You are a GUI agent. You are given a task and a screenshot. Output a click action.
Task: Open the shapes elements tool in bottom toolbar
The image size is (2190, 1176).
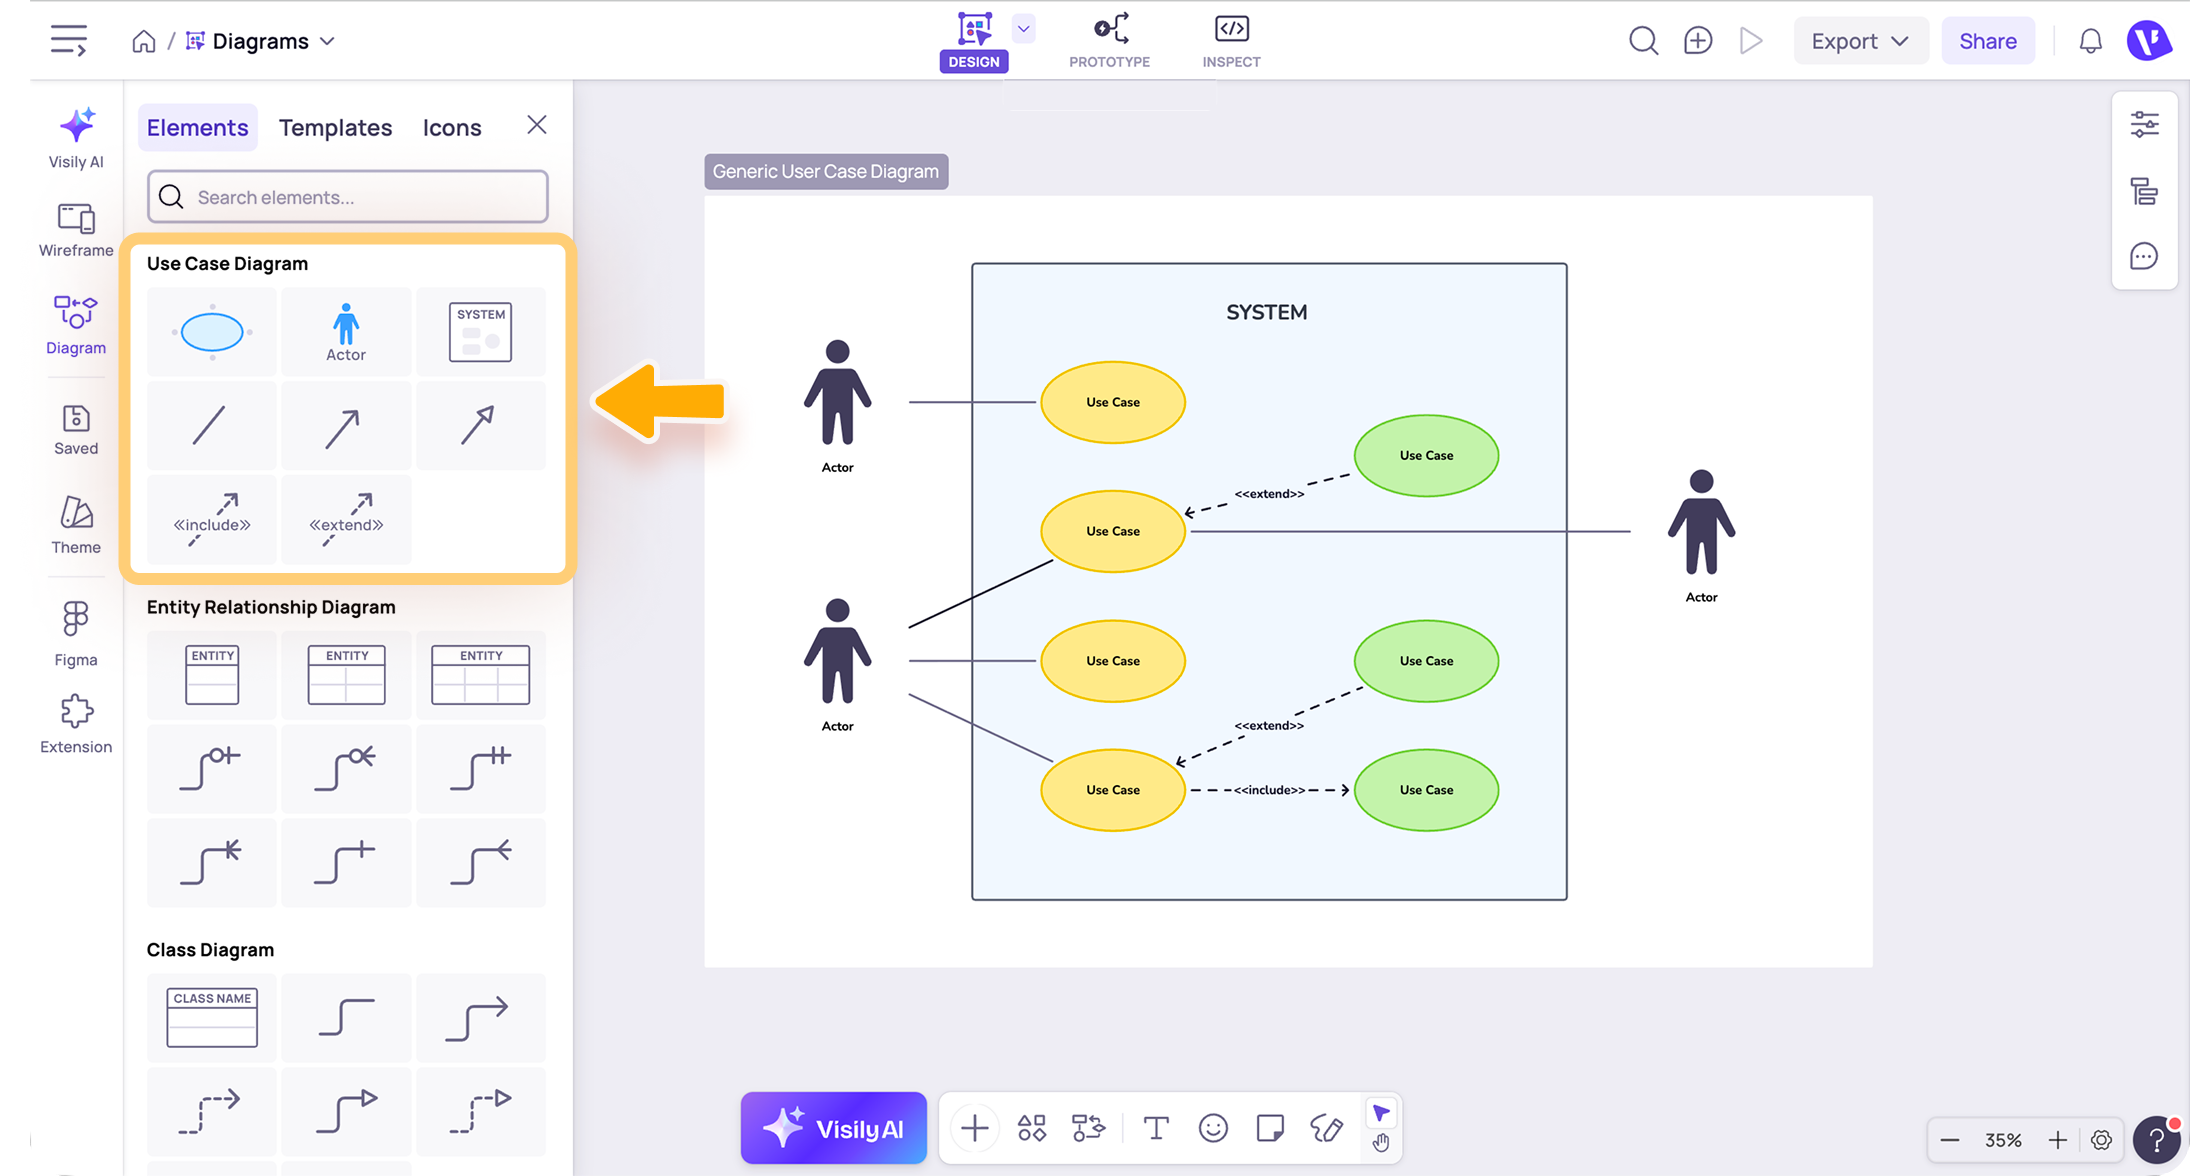(1032, 1128)
